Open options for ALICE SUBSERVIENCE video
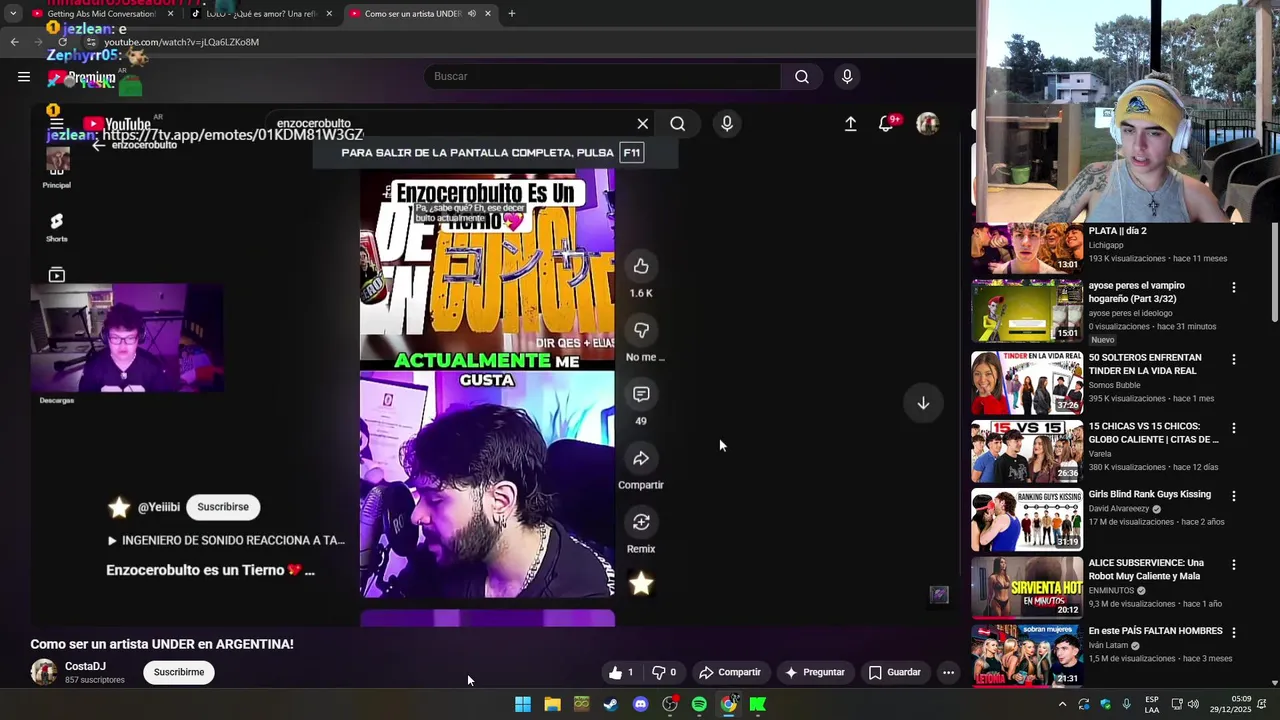 [1233, 565]
